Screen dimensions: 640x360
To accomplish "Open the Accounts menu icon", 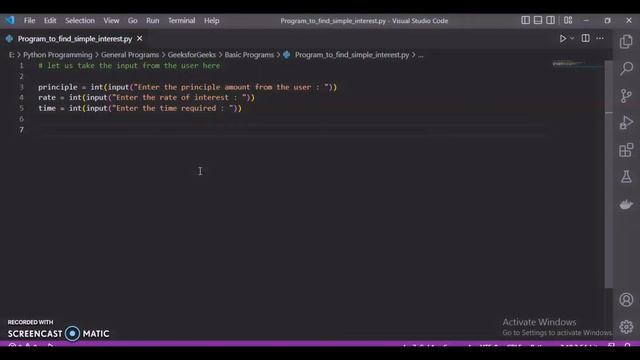I will (626, 300).
